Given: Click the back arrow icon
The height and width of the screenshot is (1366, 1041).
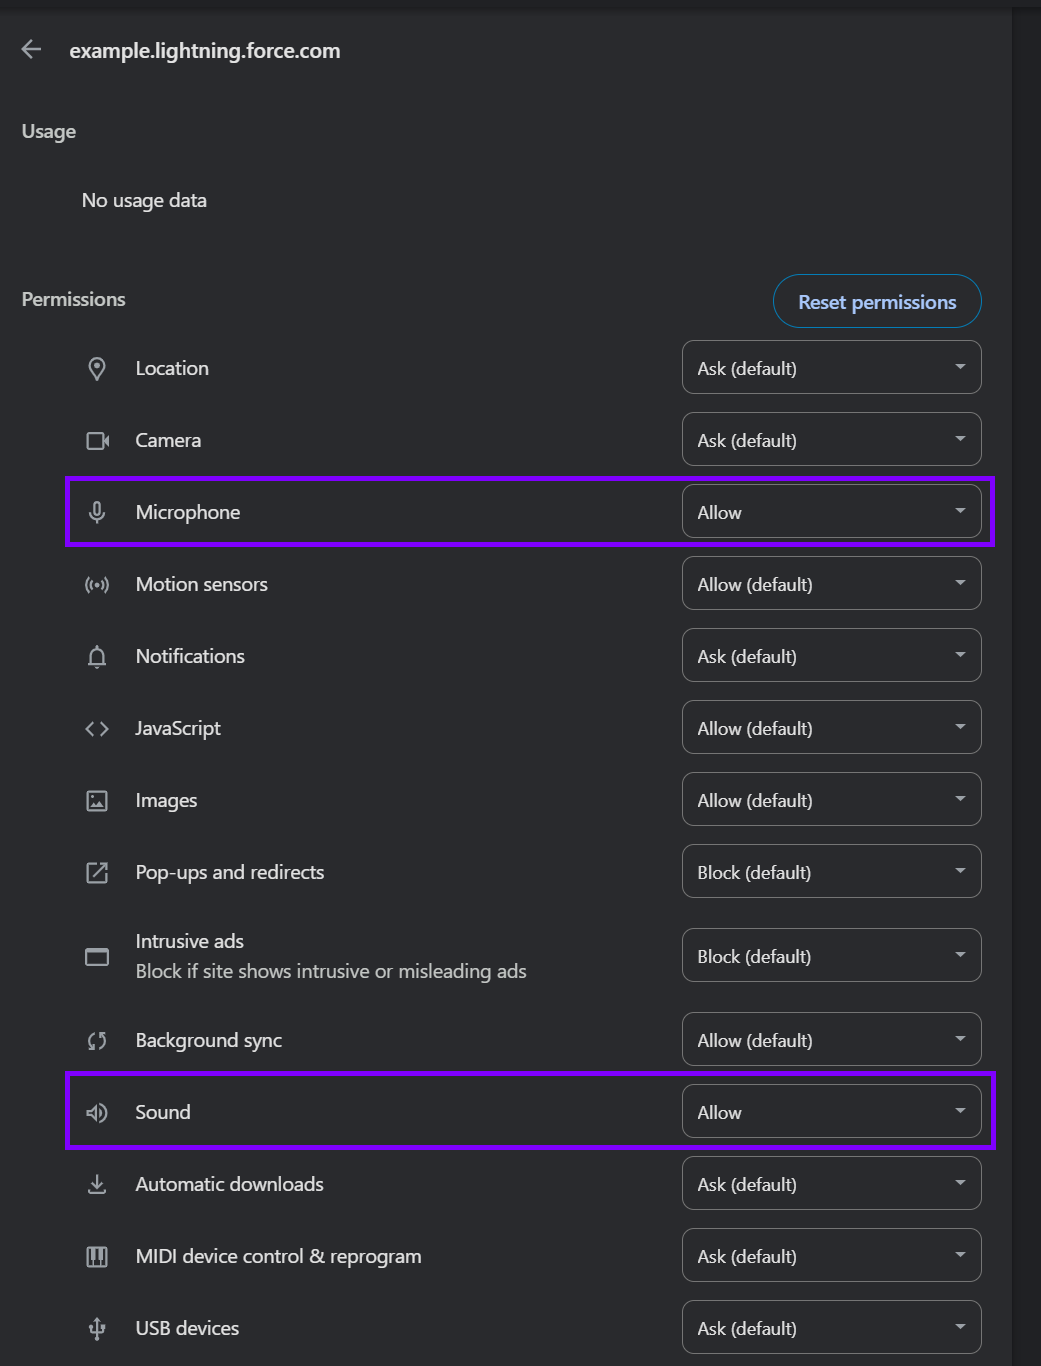Looking at the screenshot, I should 31,49.
